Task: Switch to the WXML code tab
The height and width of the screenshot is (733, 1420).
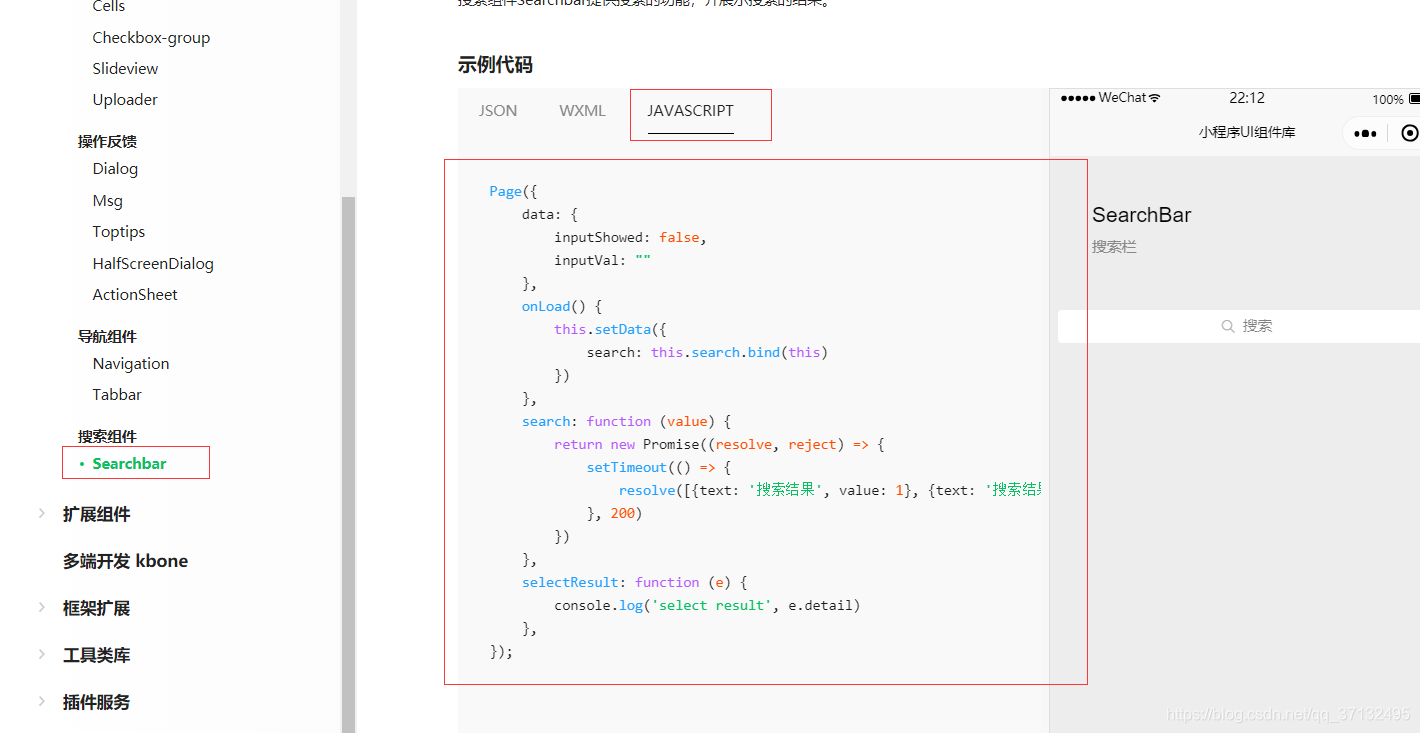Action: point(582,111)
